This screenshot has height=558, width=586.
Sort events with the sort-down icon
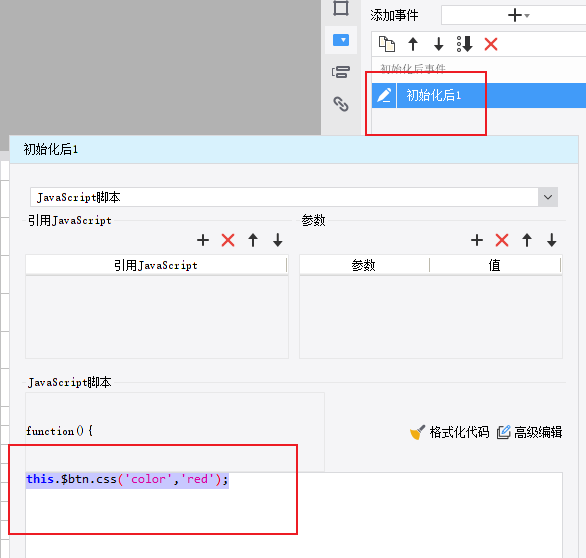point(465,44)
